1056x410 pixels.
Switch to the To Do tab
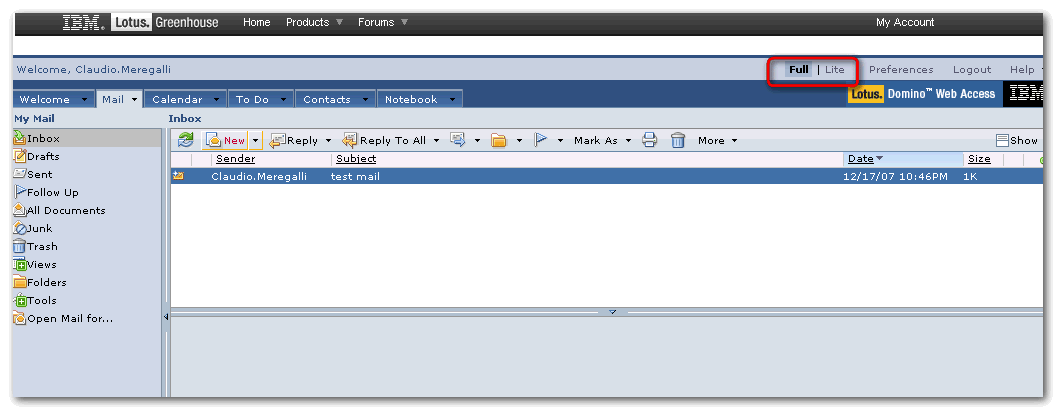253,99
